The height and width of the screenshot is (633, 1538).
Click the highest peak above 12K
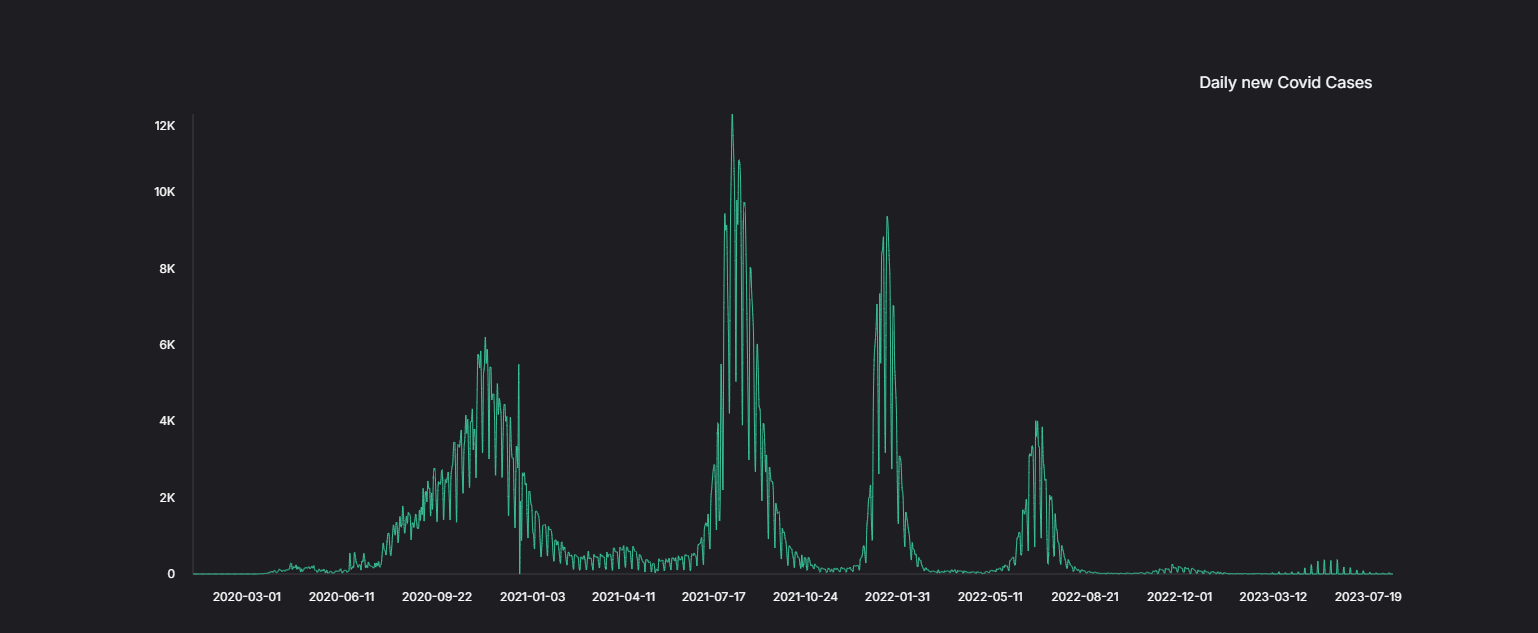pyautogui.click(x=732, y=117)
